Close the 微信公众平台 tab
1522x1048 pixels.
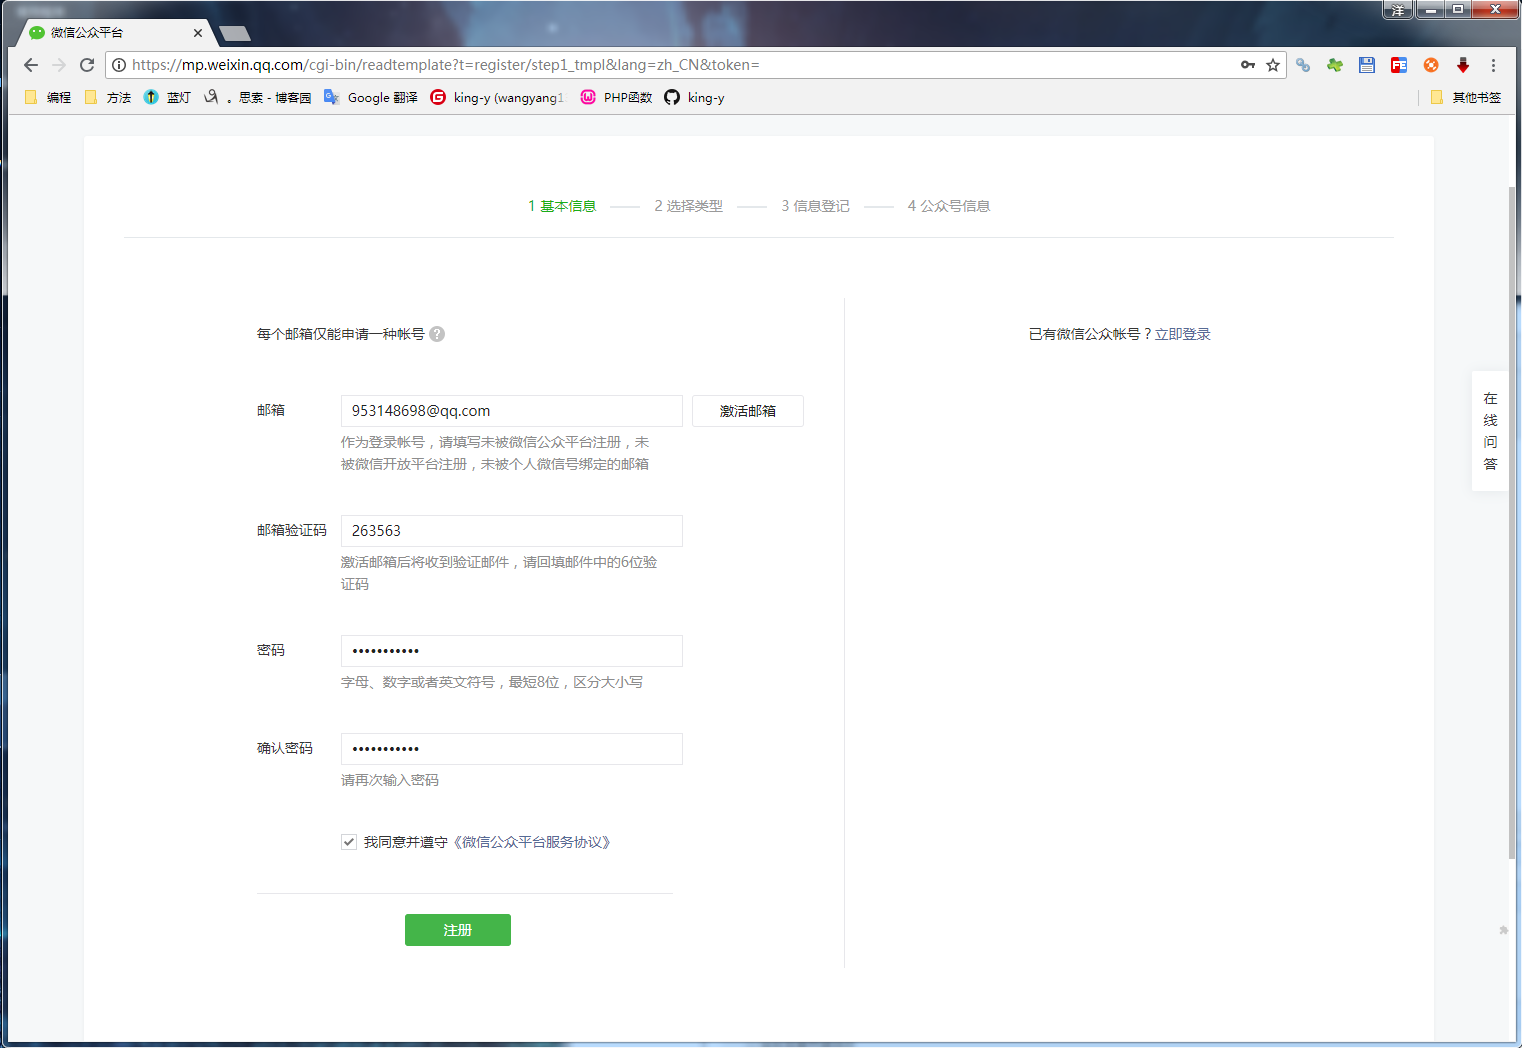(198, 33)
